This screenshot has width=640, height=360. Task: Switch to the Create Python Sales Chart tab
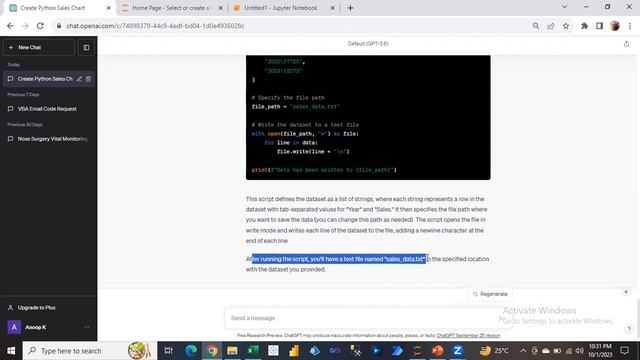(59, 8)
